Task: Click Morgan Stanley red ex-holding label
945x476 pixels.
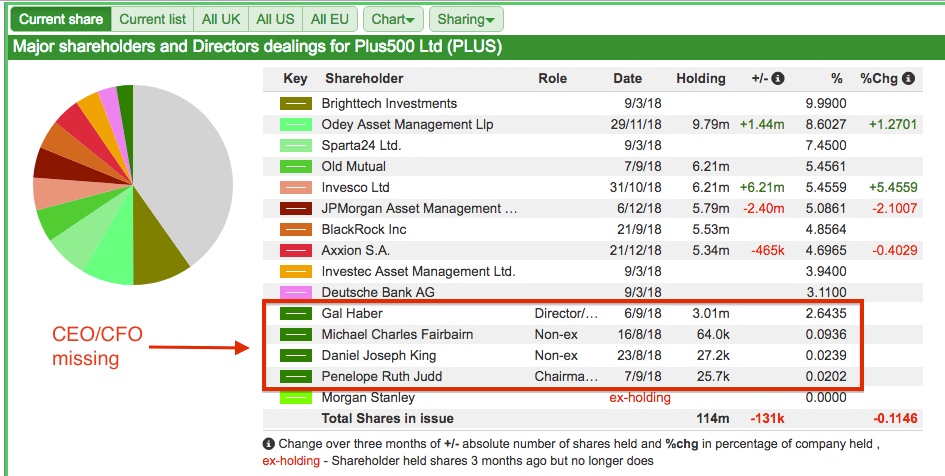Action: (640, 398)
